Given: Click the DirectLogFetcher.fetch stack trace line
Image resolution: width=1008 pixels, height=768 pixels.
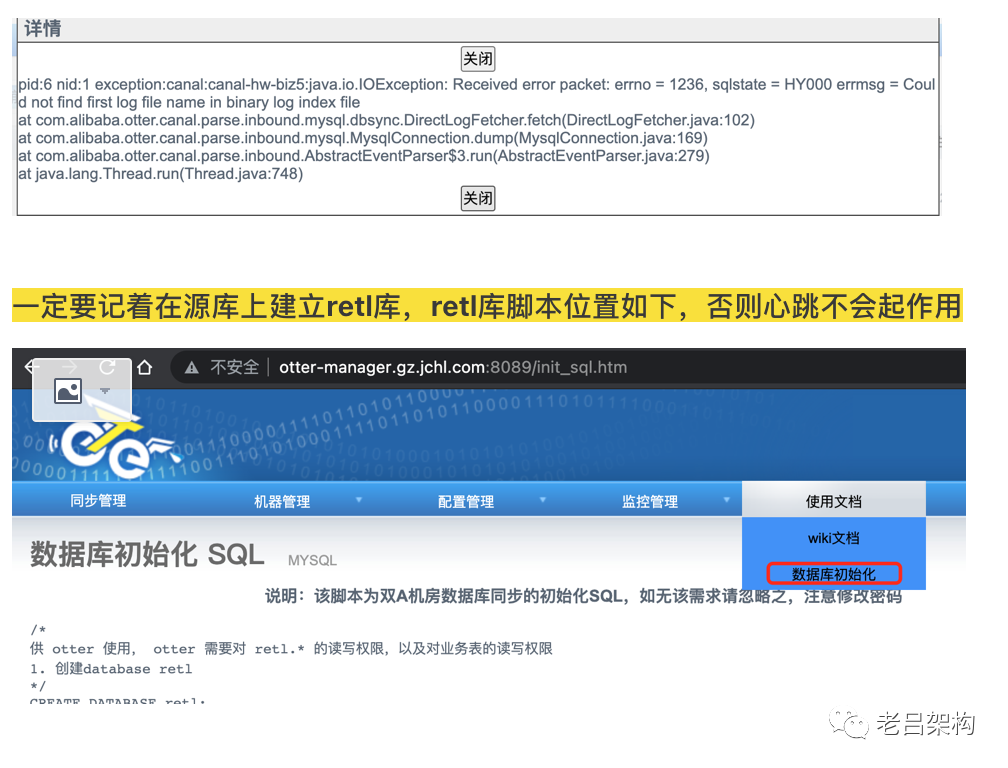Looking at the screenshot, I should (x=386, y=120).
